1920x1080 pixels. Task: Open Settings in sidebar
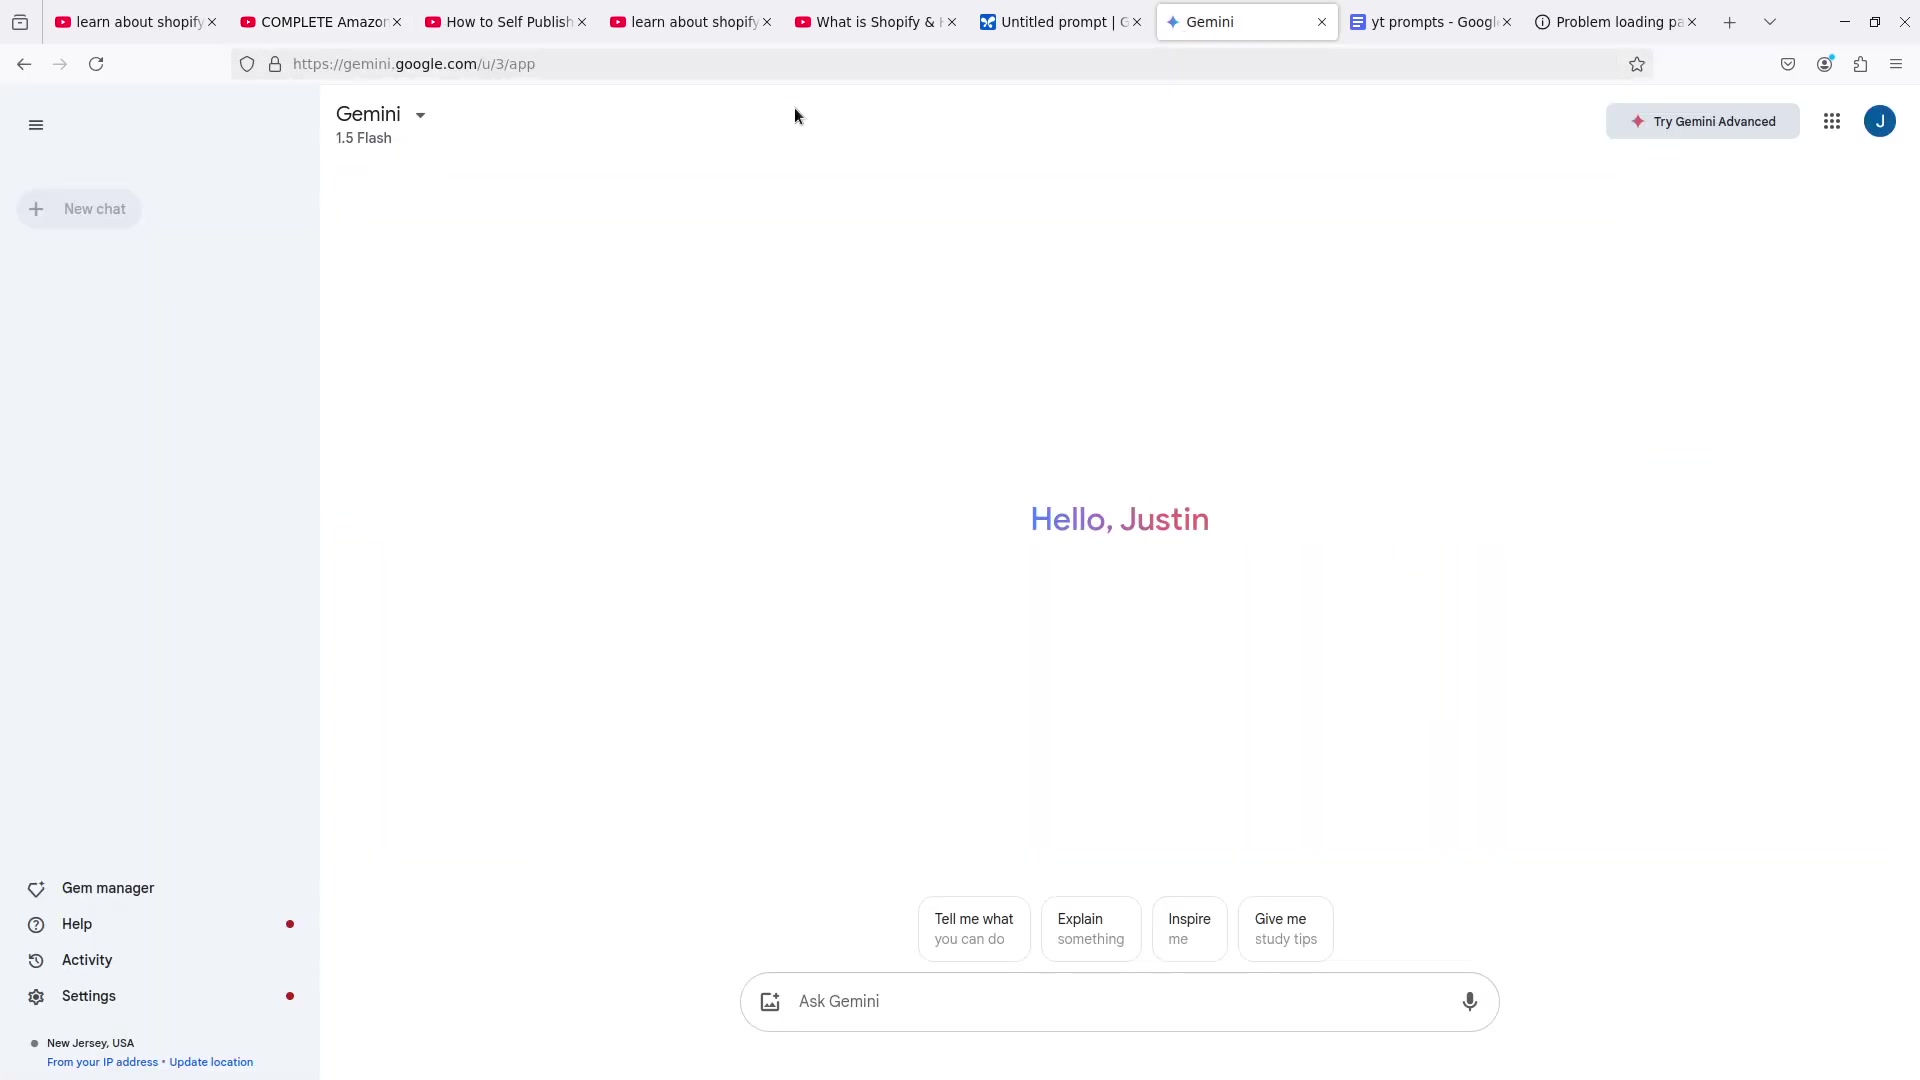89,996
